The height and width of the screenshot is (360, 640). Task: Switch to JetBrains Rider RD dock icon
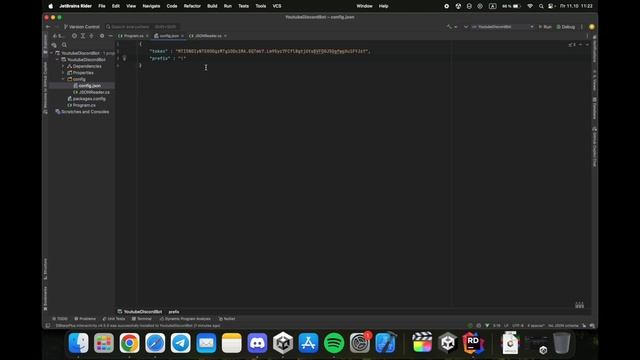(473, 343)
